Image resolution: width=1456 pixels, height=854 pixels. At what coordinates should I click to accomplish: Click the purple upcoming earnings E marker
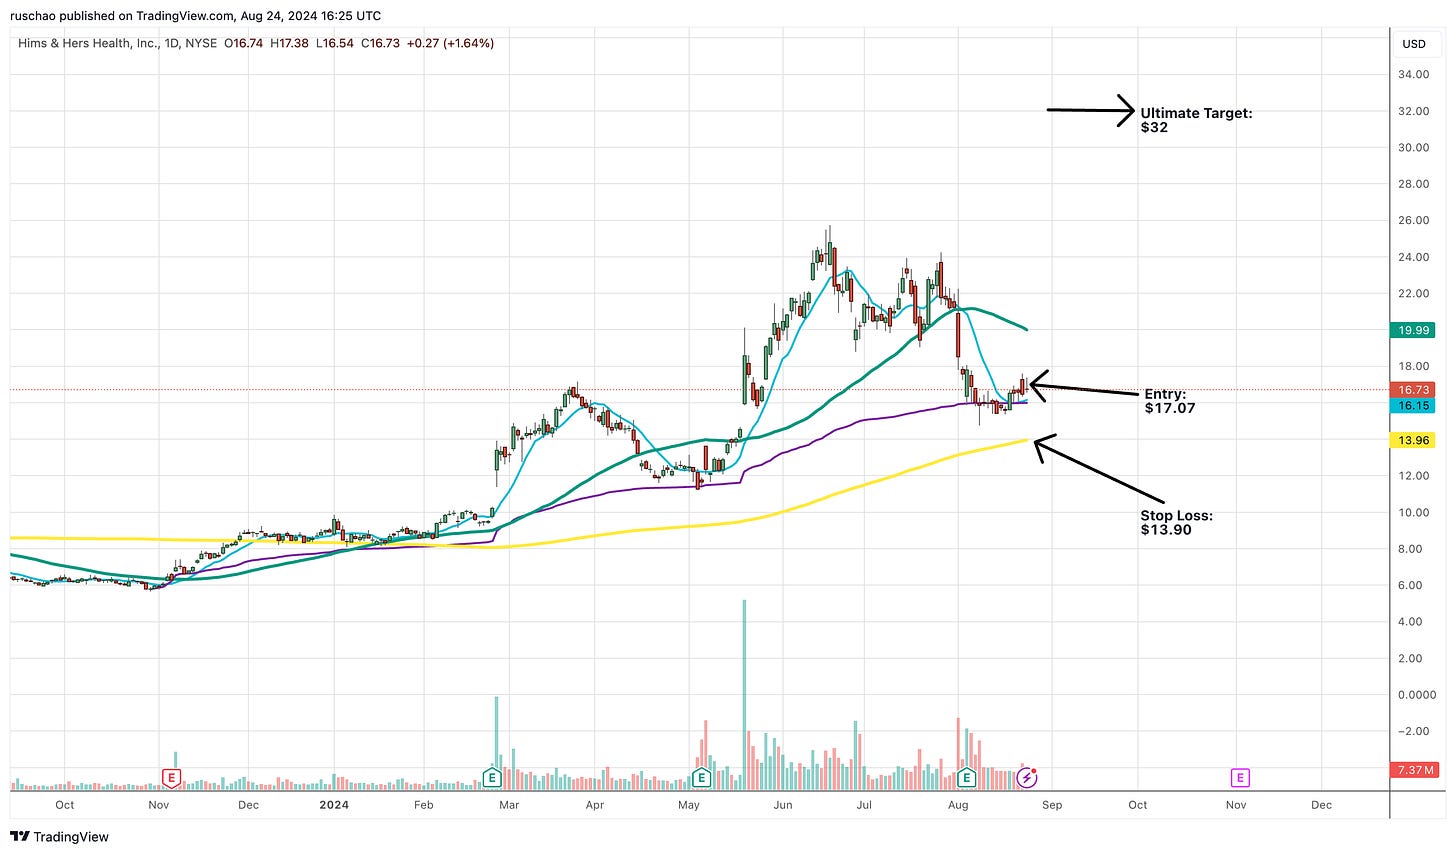point(1240,777)
